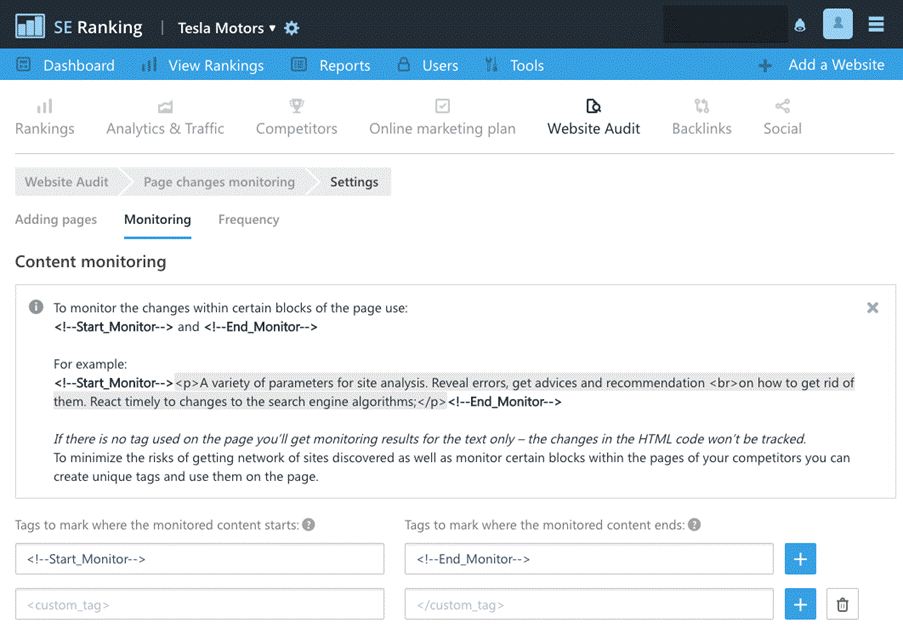This screenshot has height=629, width=903.
Task: Go to View Rankings
Action: (x=202, y=65)
